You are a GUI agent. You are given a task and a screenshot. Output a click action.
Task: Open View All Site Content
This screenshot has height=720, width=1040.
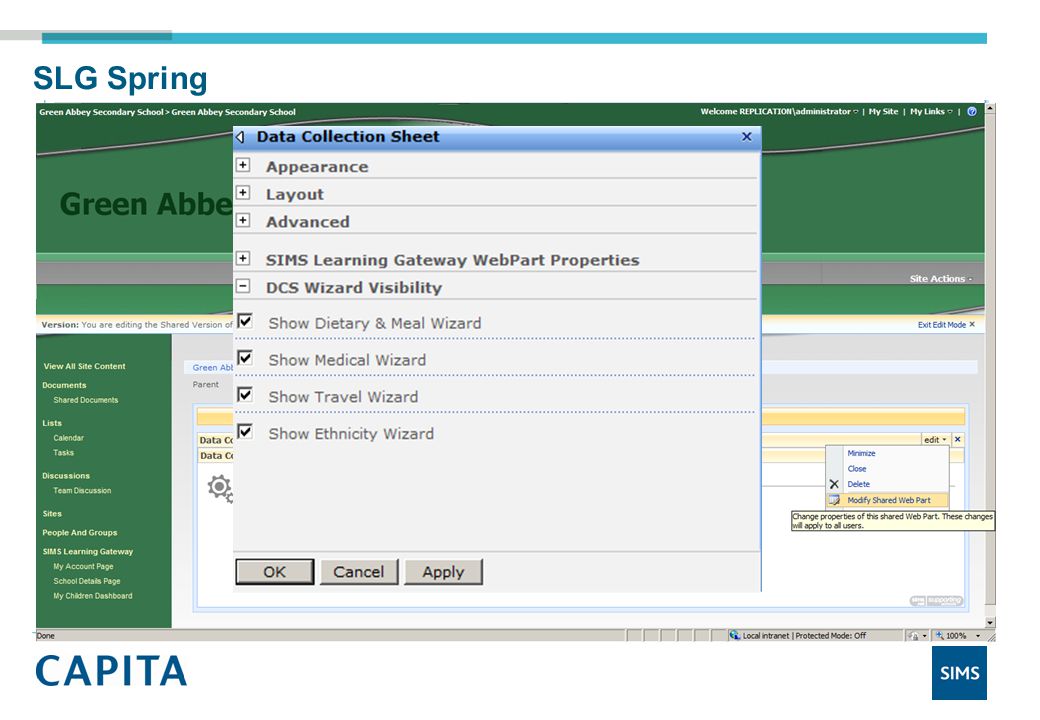pos(84,366)
